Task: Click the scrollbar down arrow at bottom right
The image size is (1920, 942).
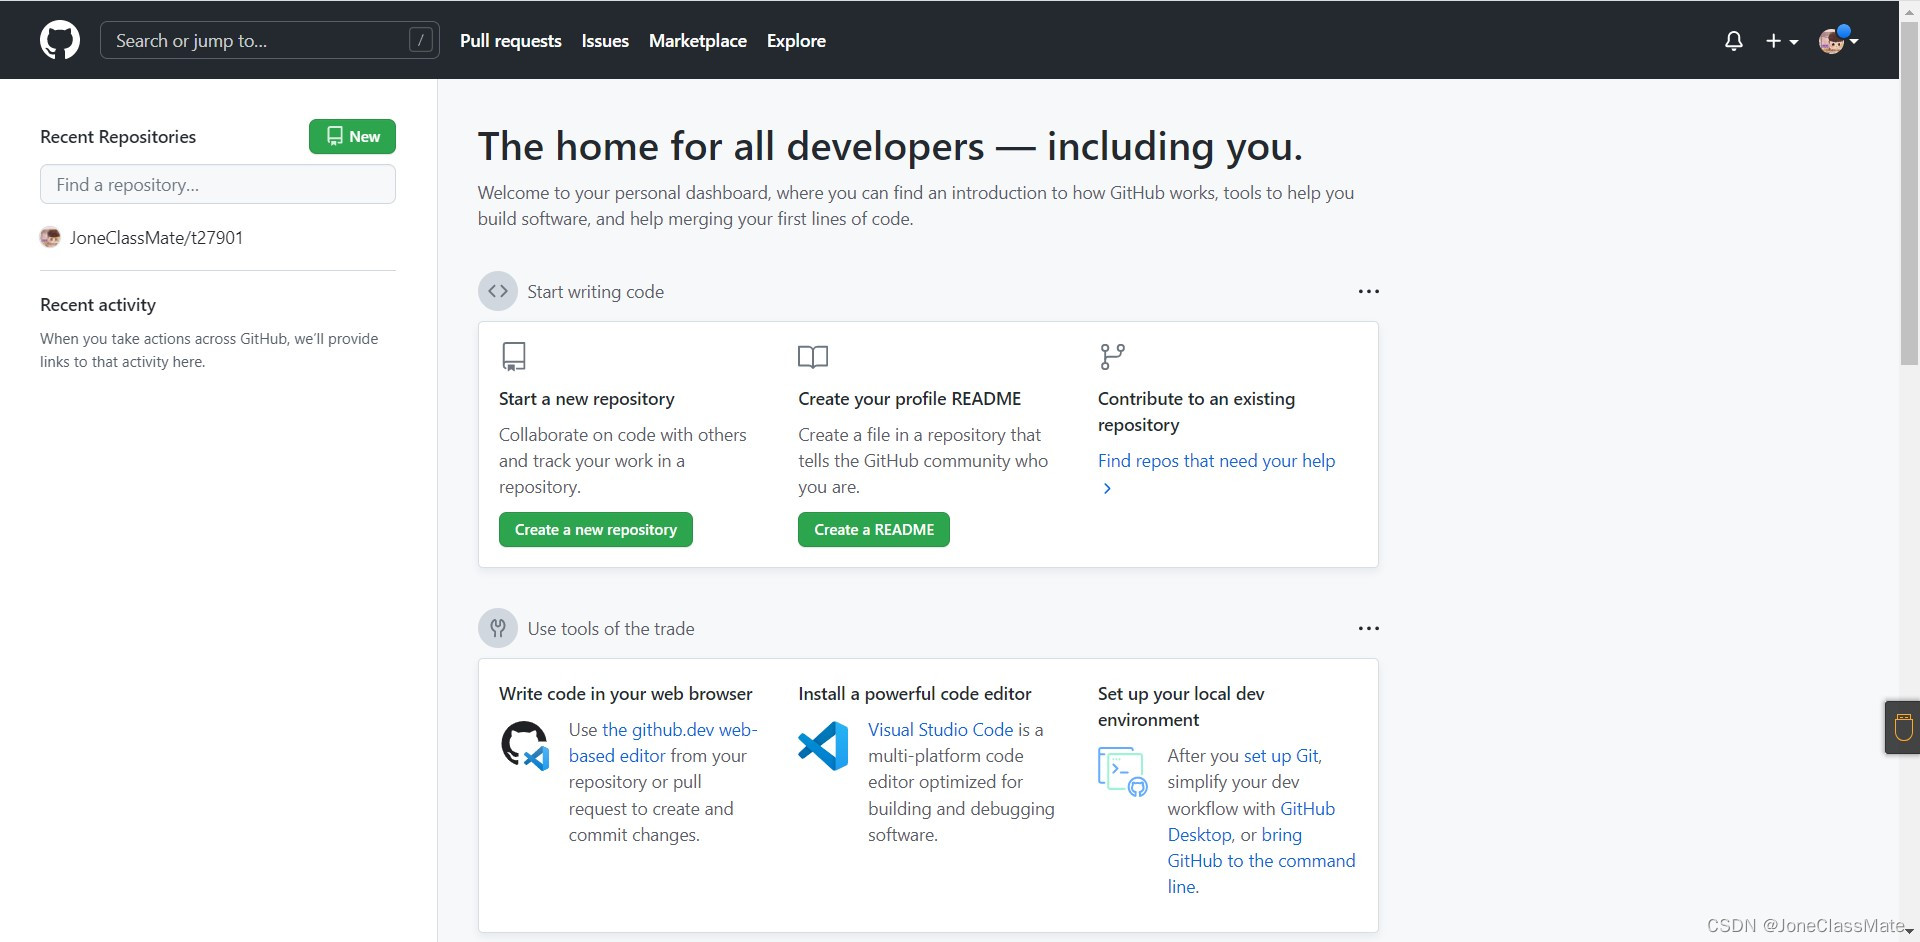Action: pos(1909,932)
